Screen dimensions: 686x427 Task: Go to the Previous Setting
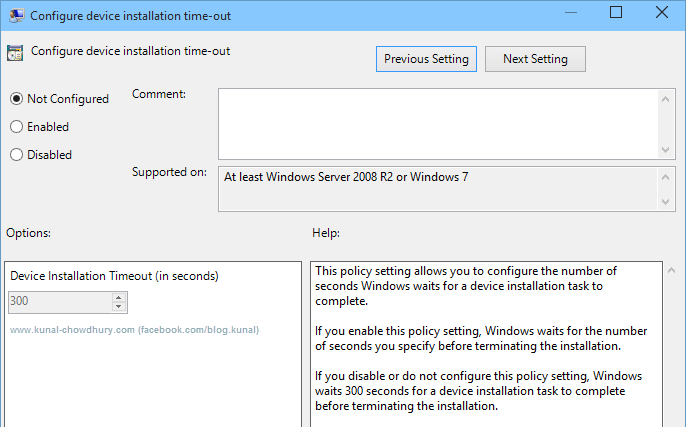click(426, 59)
